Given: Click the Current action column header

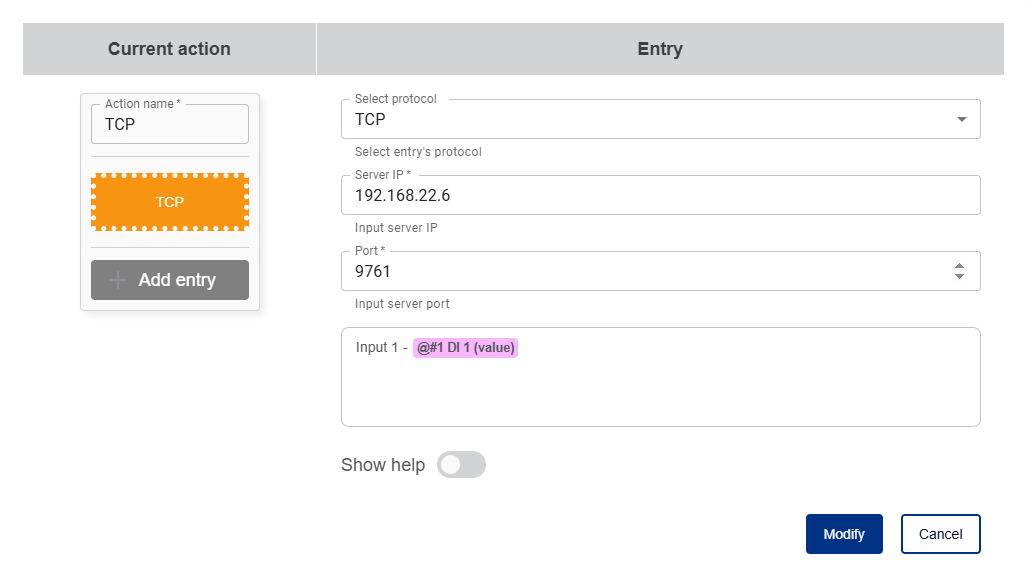Looking at the screenshot, I should click(169, 49).
